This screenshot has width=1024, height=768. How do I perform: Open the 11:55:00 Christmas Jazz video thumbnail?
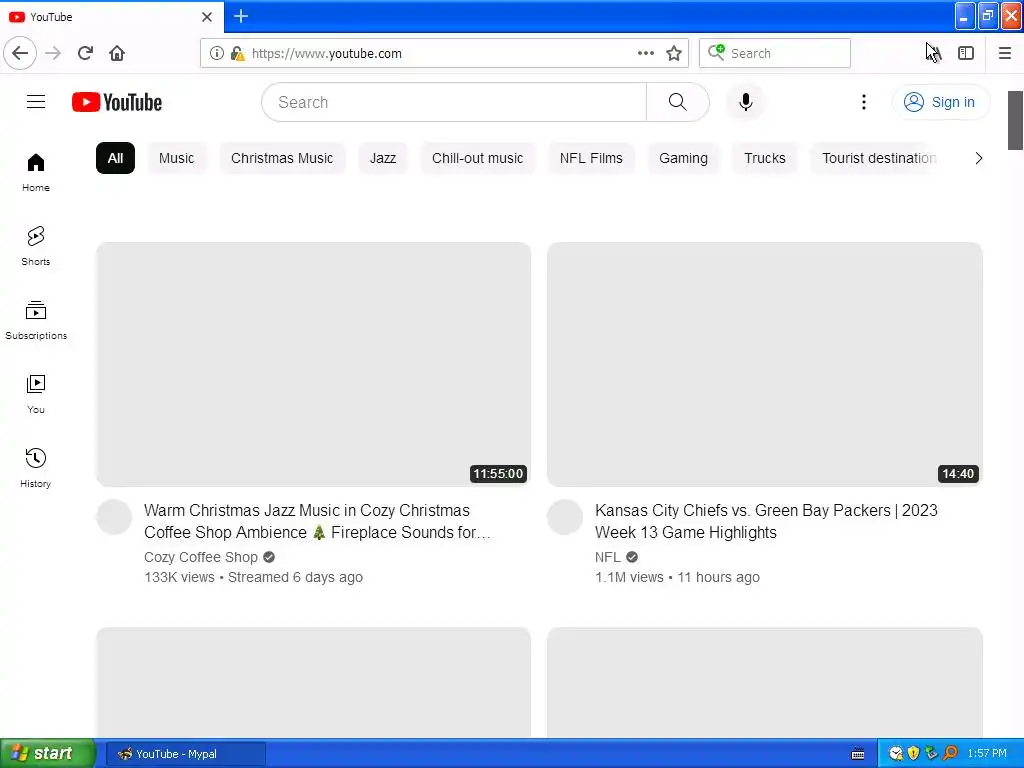pyautogui.click(x=313, y=364)
